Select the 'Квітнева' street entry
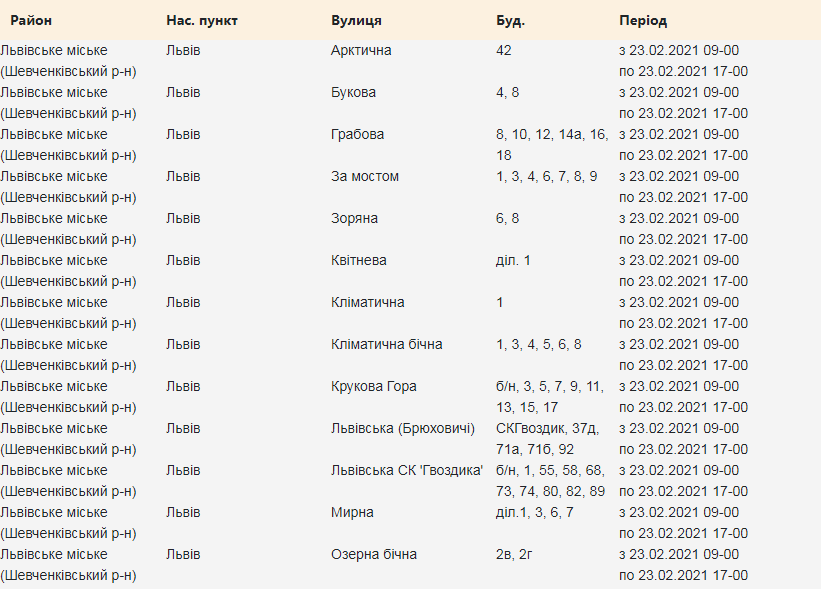The height and width of the screenshot is (589, 821). (359, 260)
